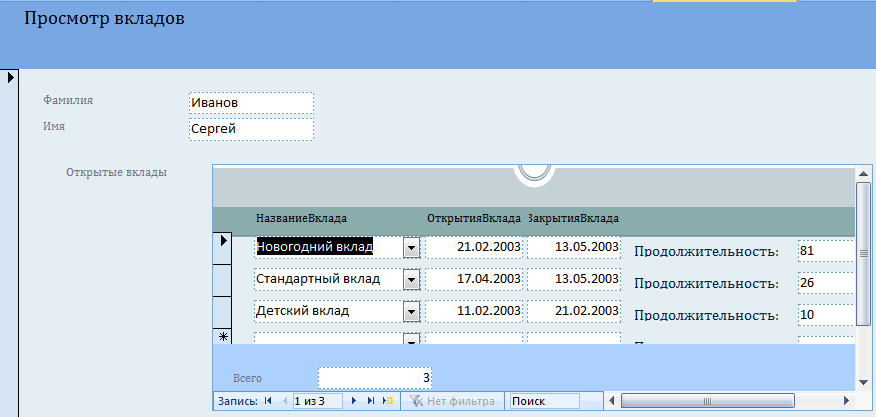Click the ОткрытияВклада column header
The width and height of the screenshot is (876, 417).
(474, 219)
